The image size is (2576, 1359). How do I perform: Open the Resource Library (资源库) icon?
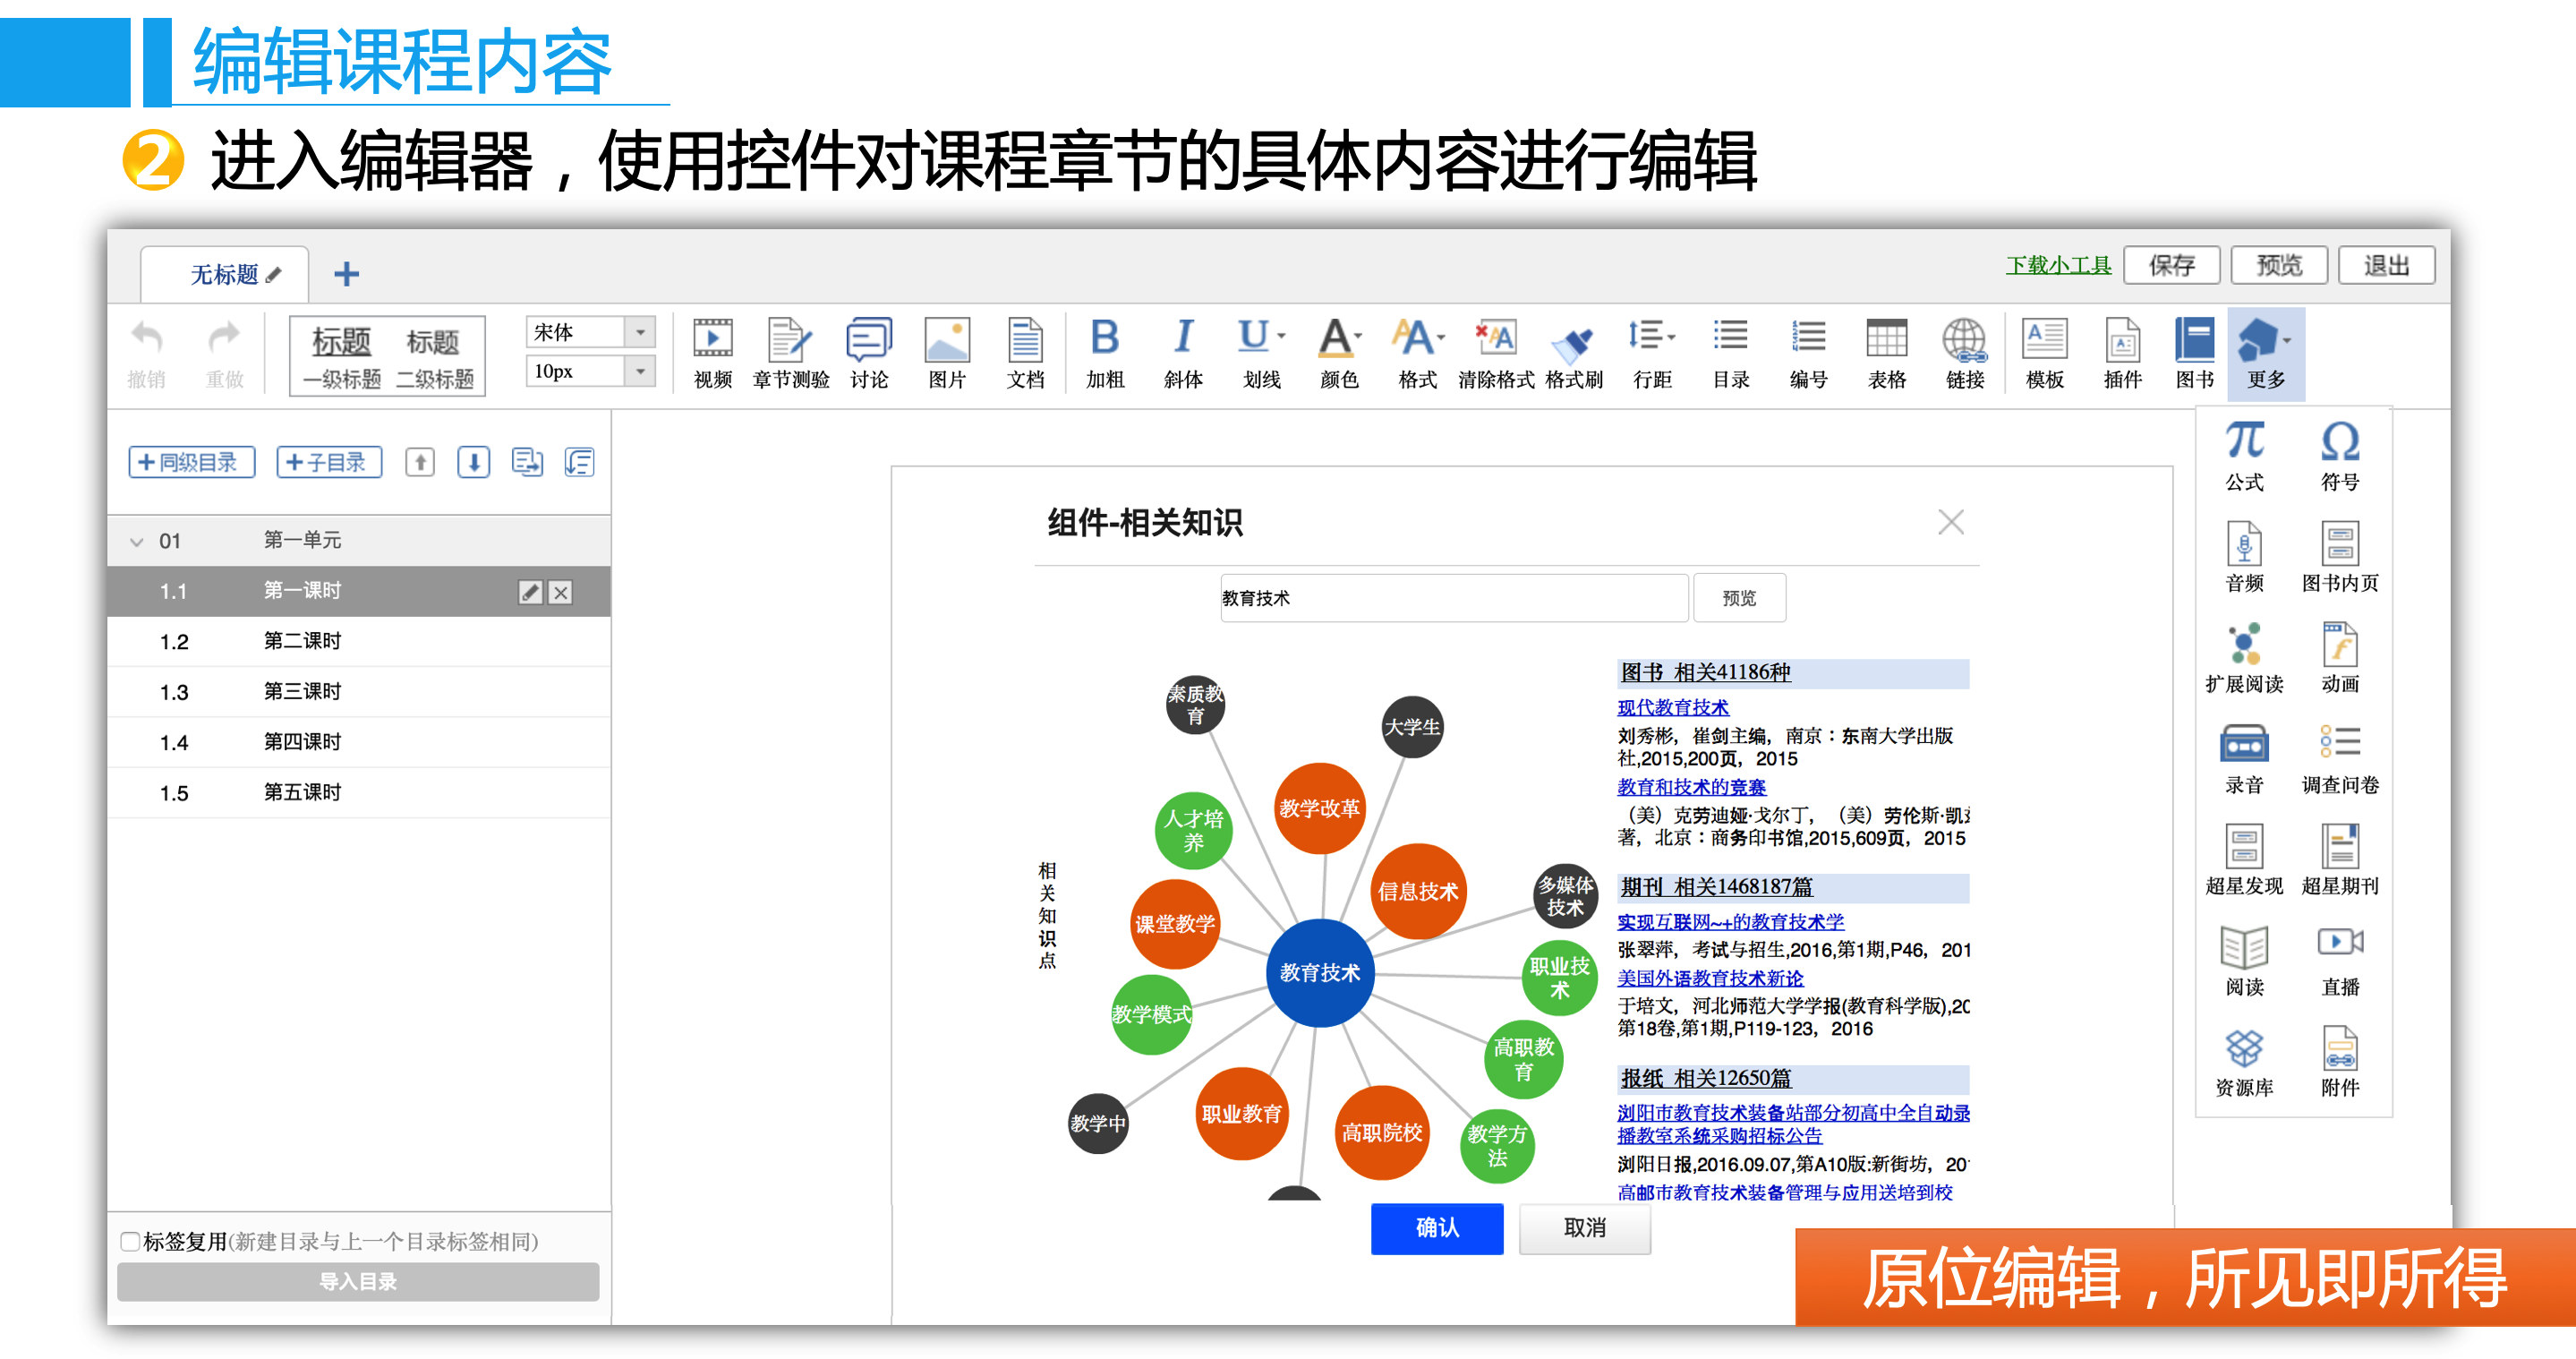pos(2243,1047)
